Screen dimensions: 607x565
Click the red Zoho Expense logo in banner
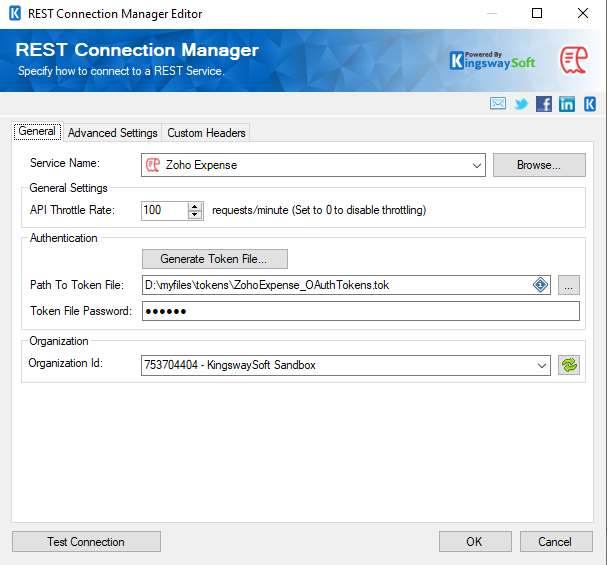point(574,60)
